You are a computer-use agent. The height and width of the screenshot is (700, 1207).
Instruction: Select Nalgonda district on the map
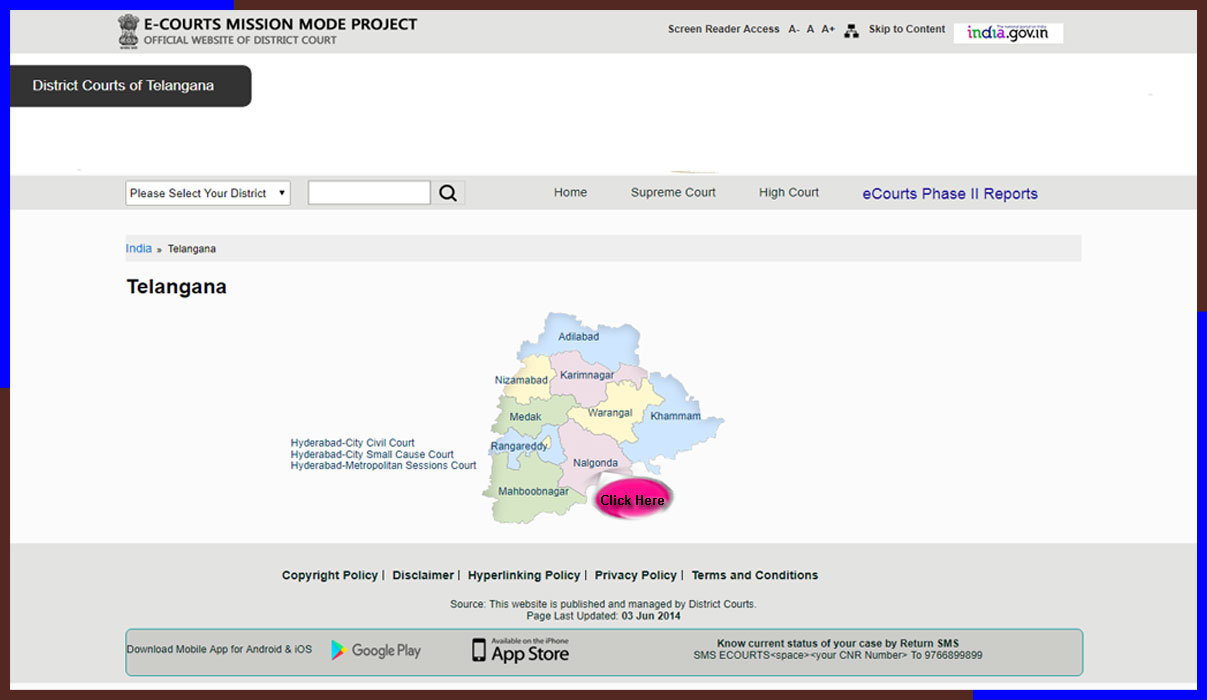tap(595, 463)
